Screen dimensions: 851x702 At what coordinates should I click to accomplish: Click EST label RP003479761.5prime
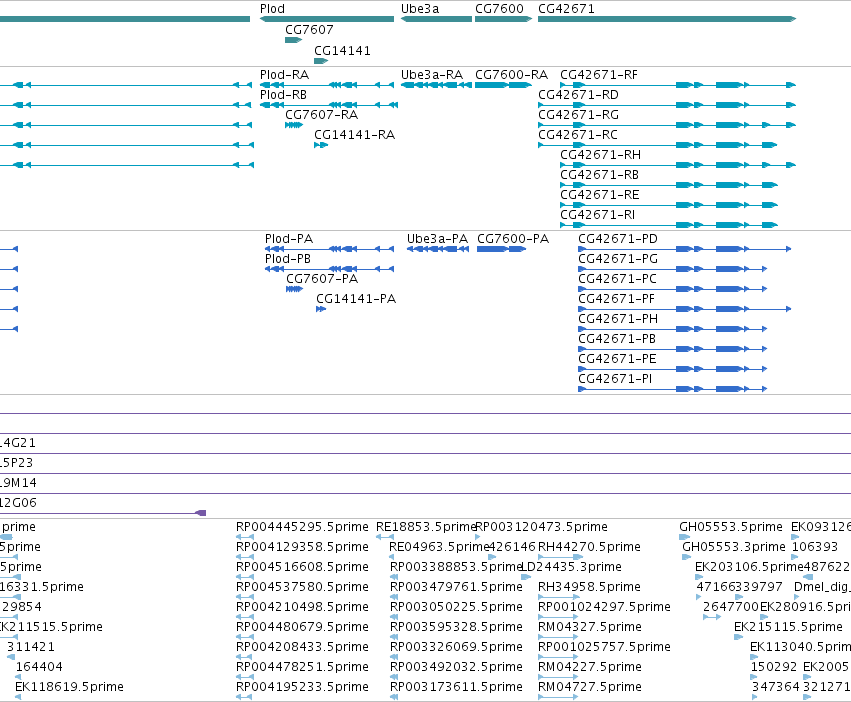tap(456, 587)
